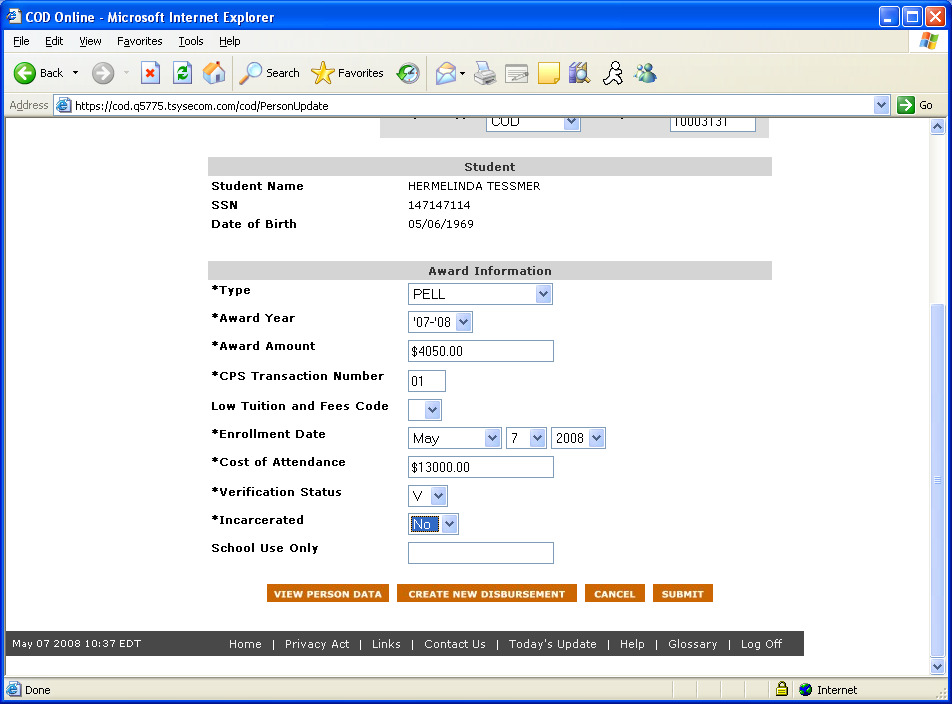Go back with the Back arrow icon
Viewport: 952px width, 704px height.
point(25,73)
